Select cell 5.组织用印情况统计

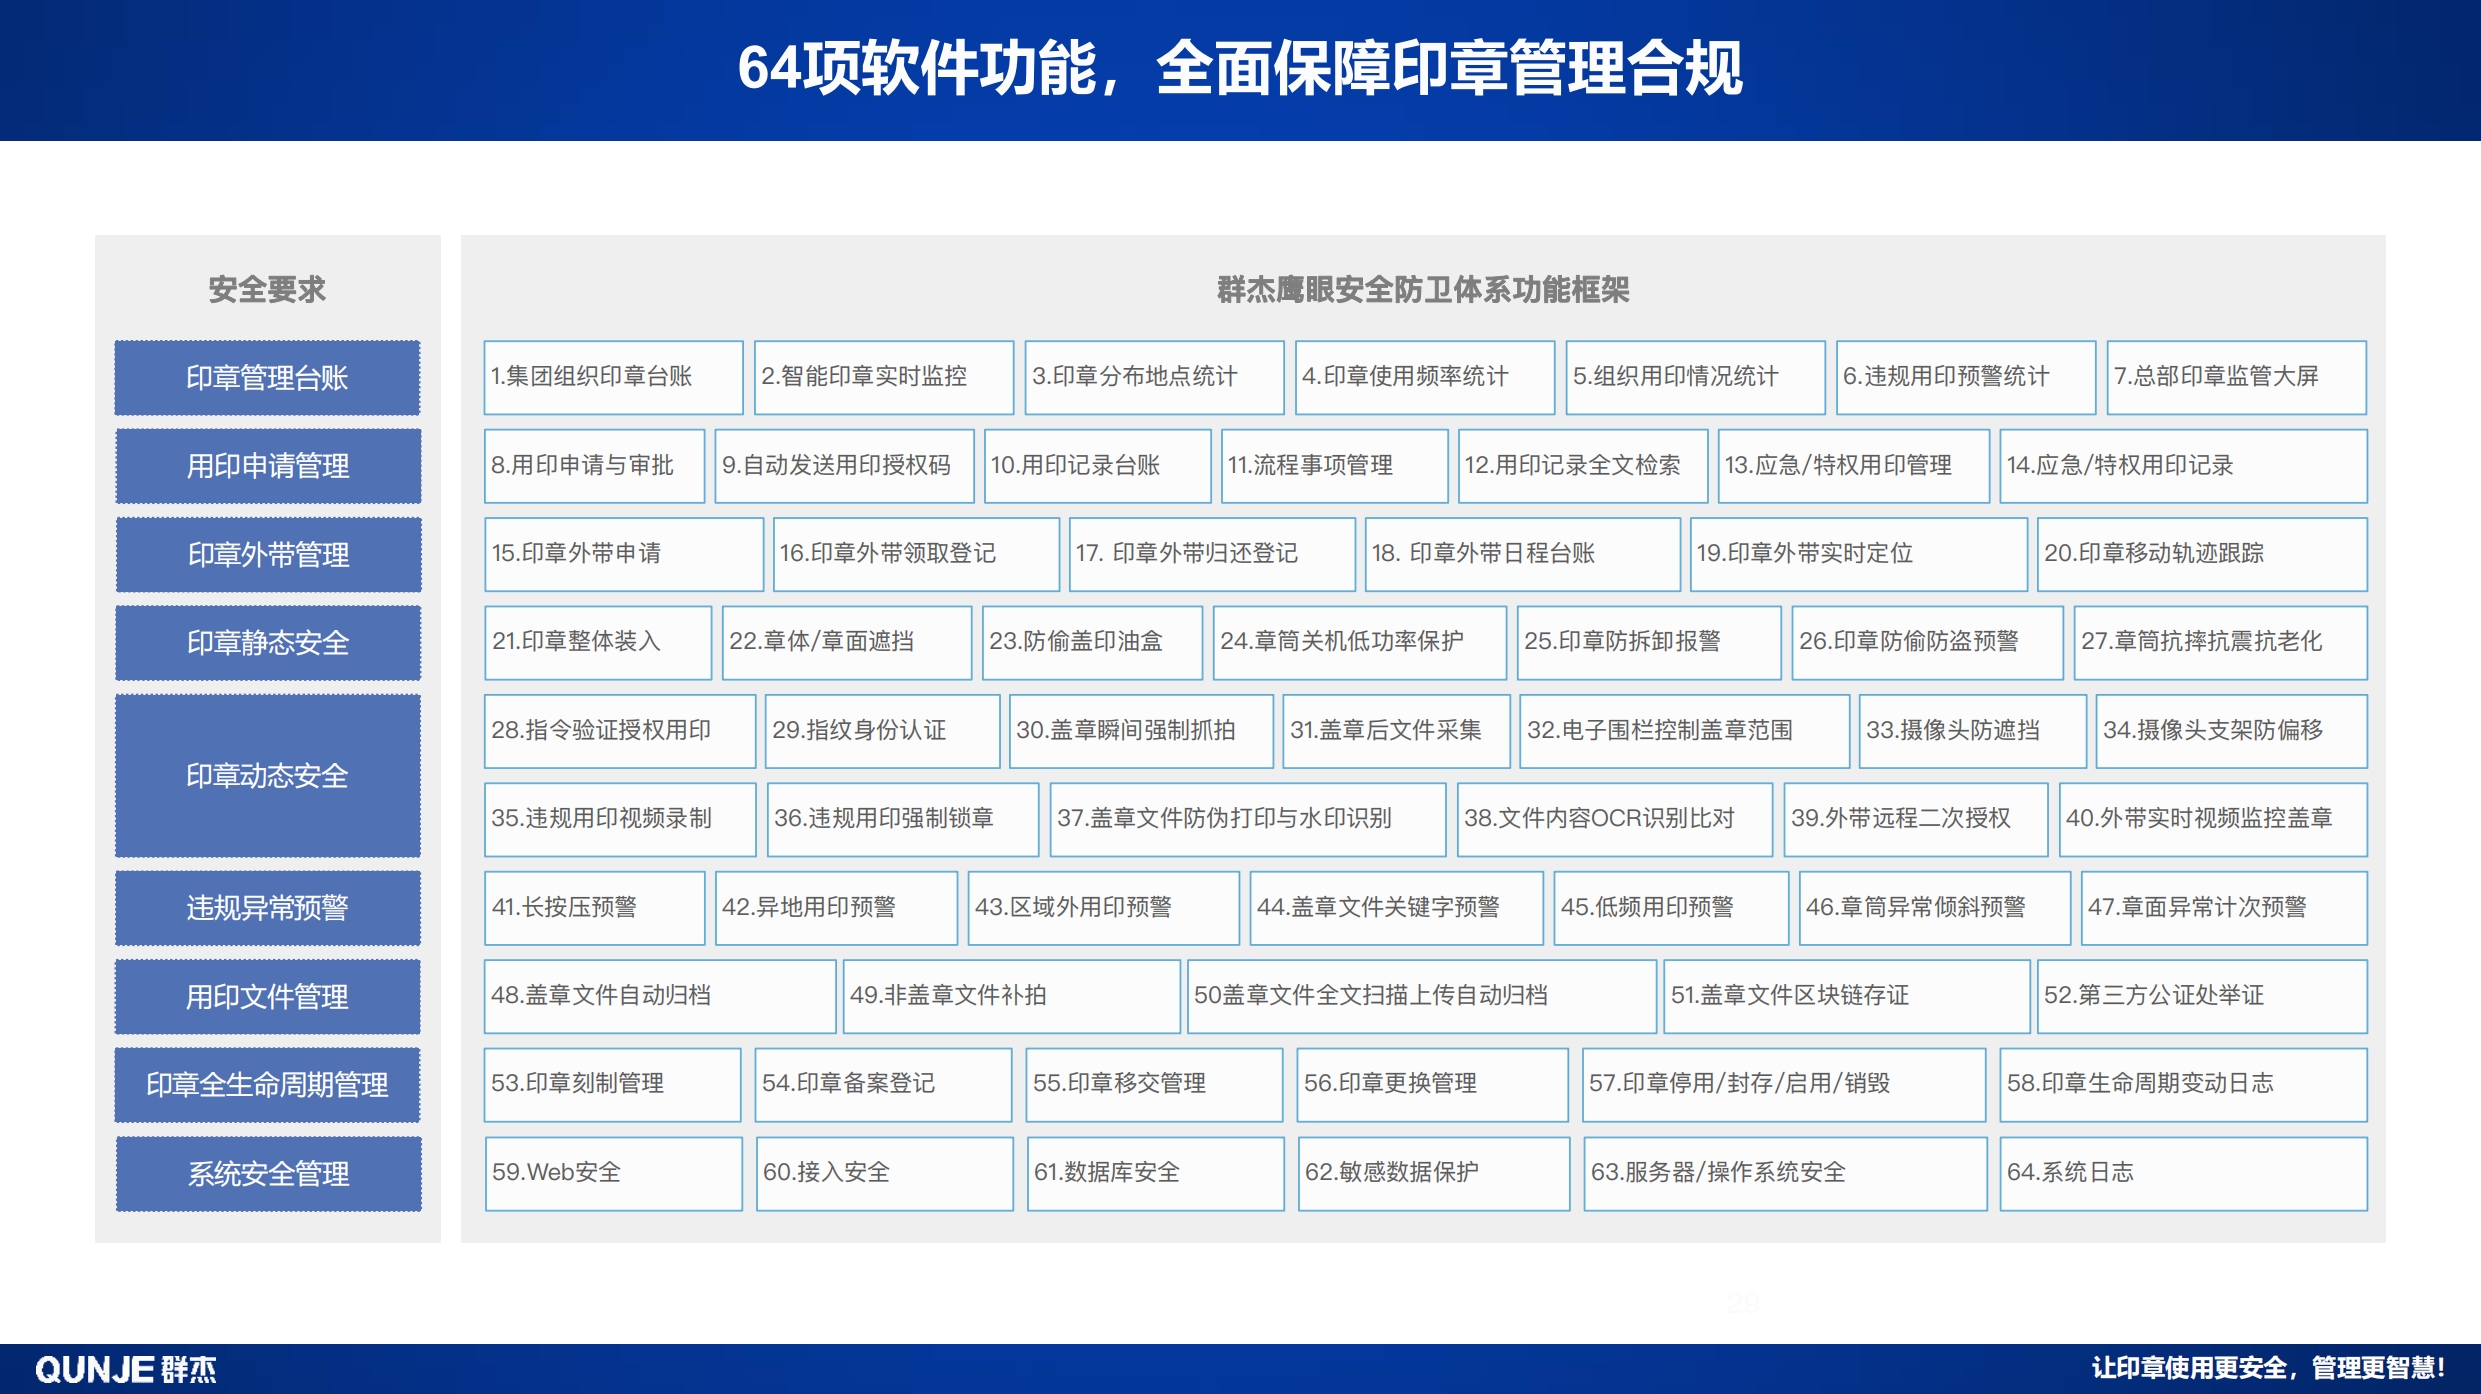click(1695, 378)
